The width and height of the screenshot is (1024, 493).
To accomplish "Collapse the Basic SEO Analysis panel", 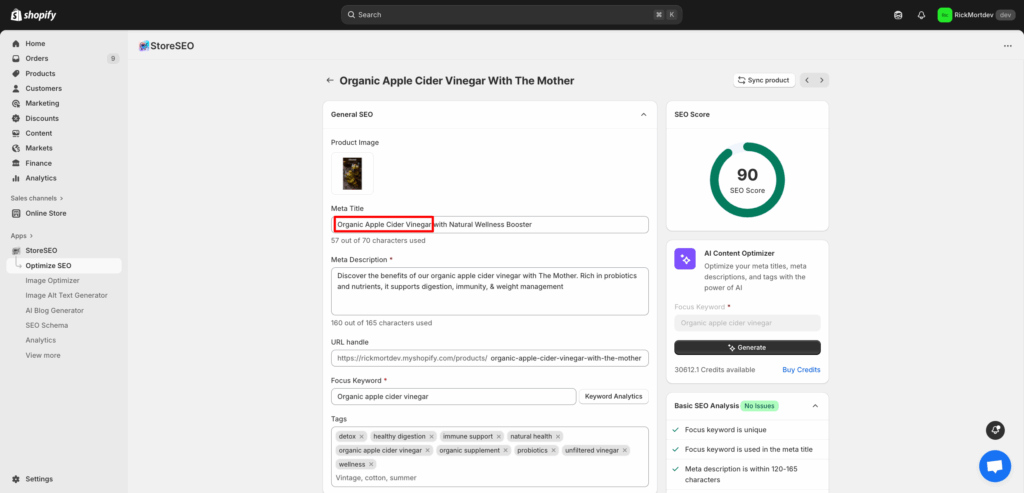I will 815,406.
